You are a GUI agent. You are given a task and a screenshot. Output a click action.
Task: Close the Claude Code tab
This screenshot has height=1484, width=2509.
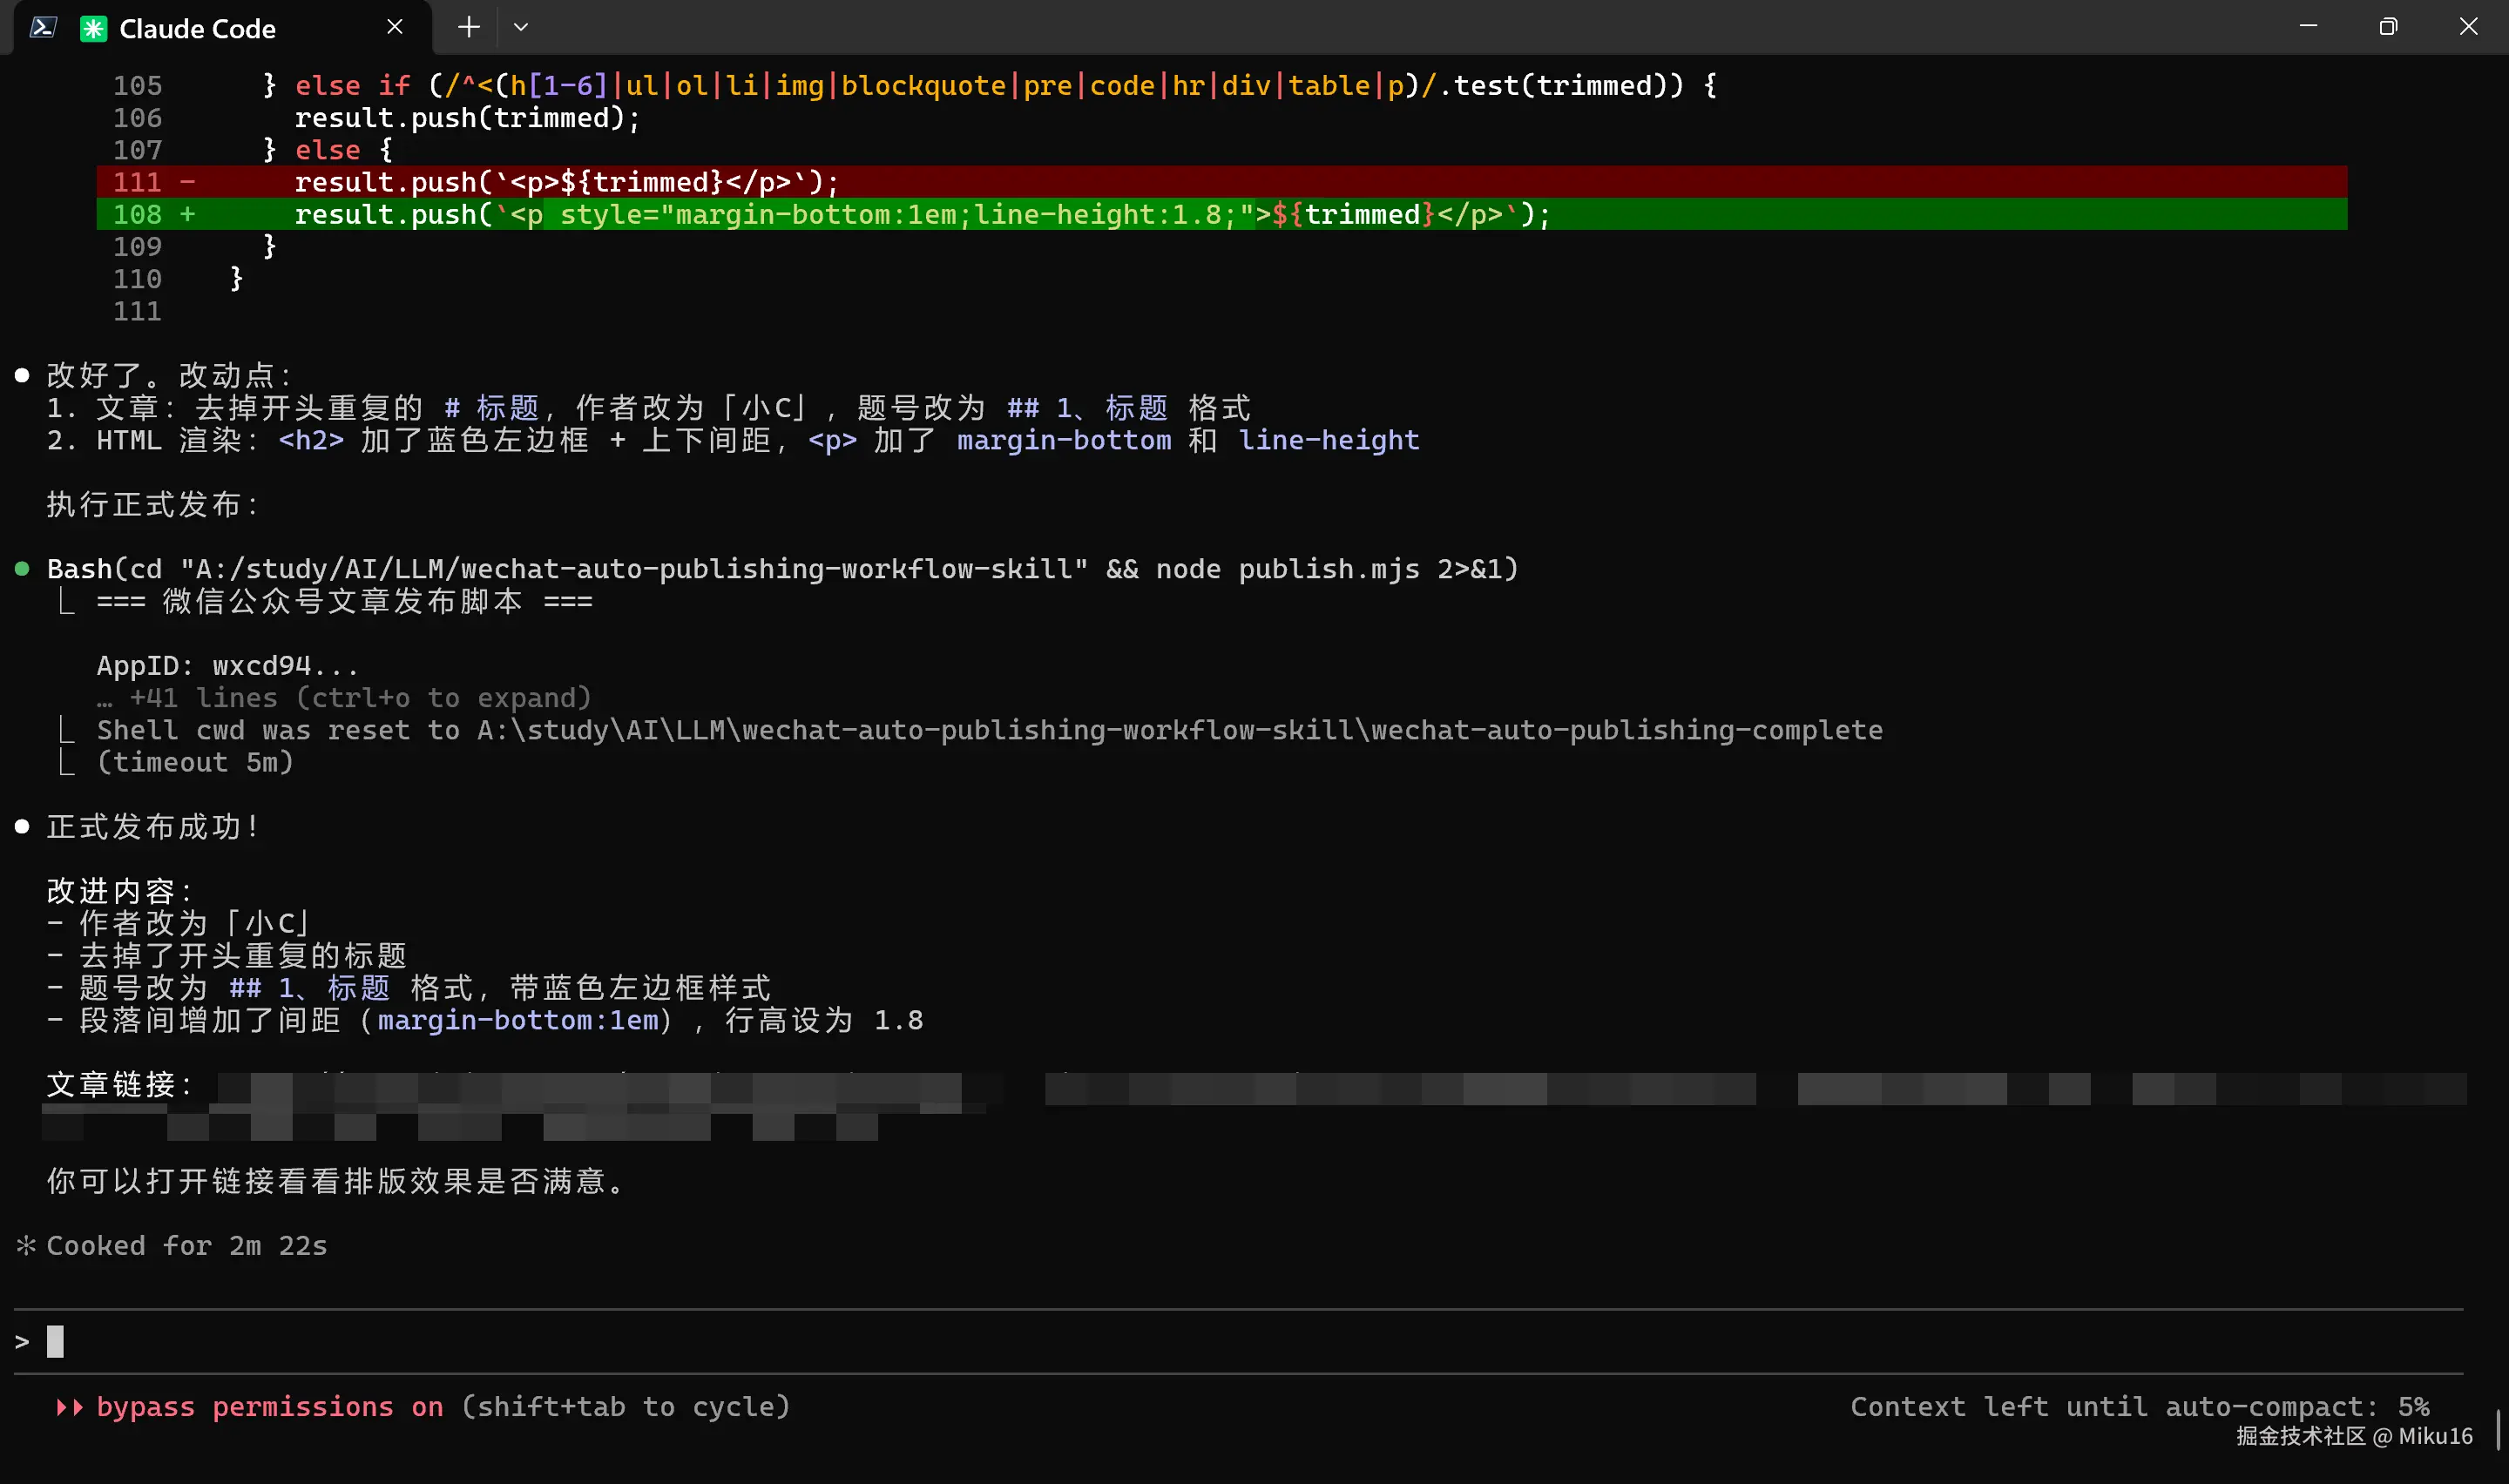tap(395, 27)
